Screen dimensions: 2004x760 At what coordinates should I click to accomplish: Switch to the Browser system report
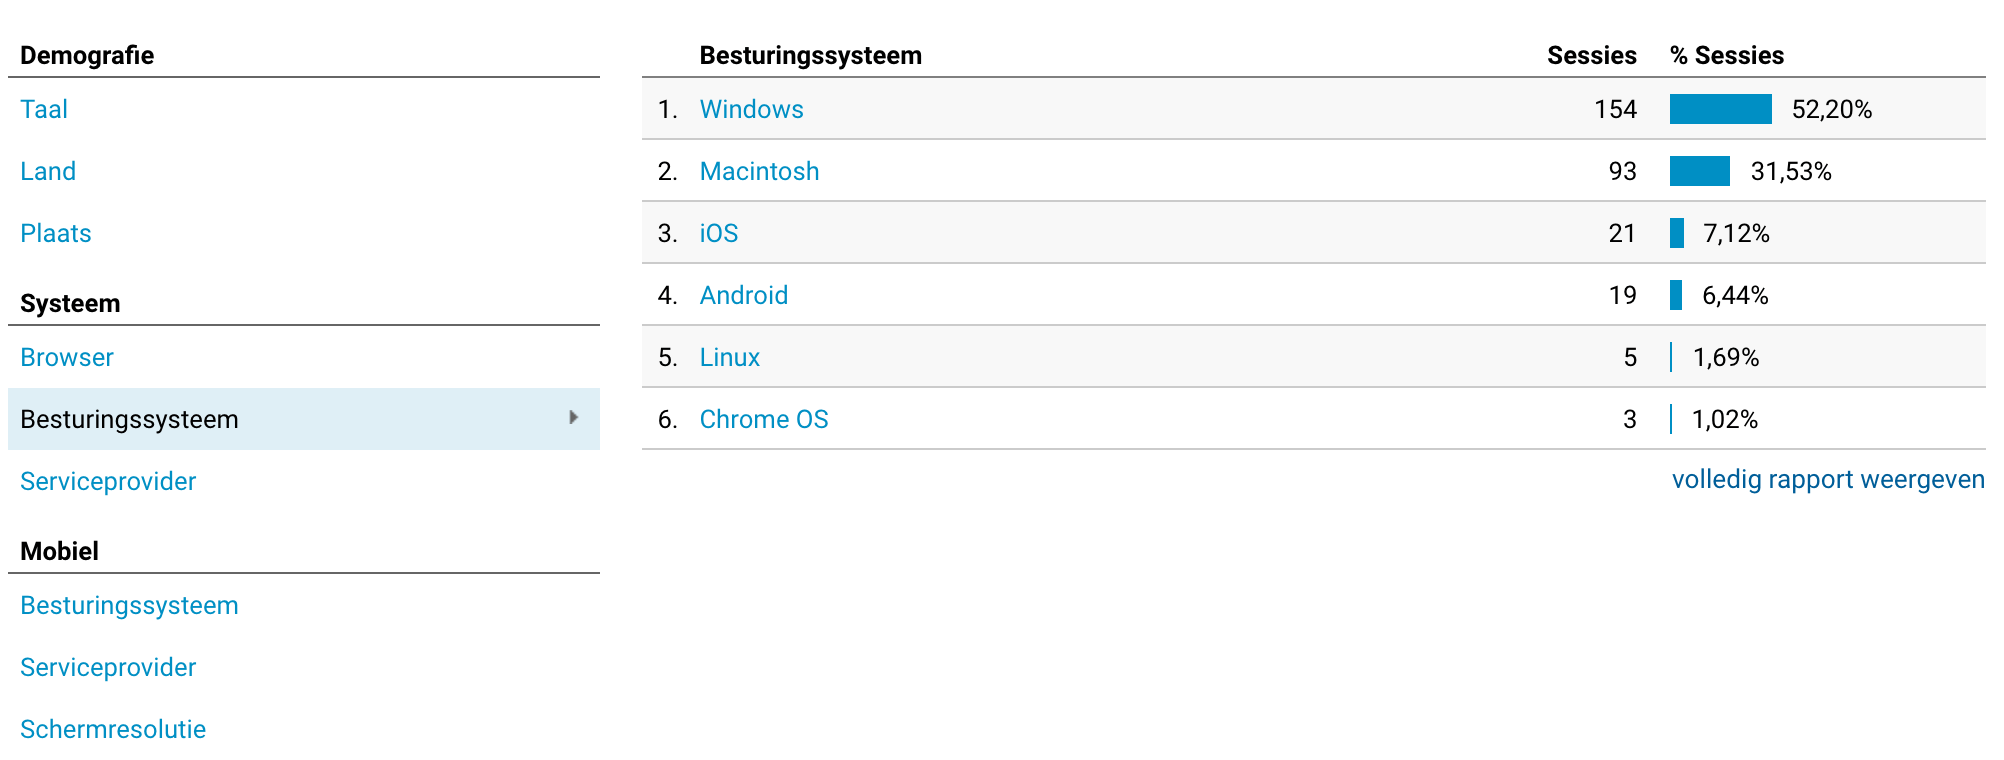[67, 357]
